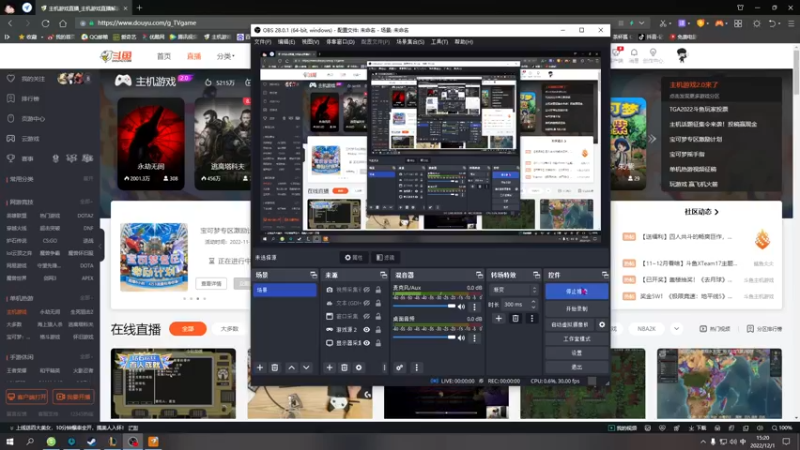800x450 pixels.
Task: Click the browser address bar URL
Action: click(x=147, y=23)
